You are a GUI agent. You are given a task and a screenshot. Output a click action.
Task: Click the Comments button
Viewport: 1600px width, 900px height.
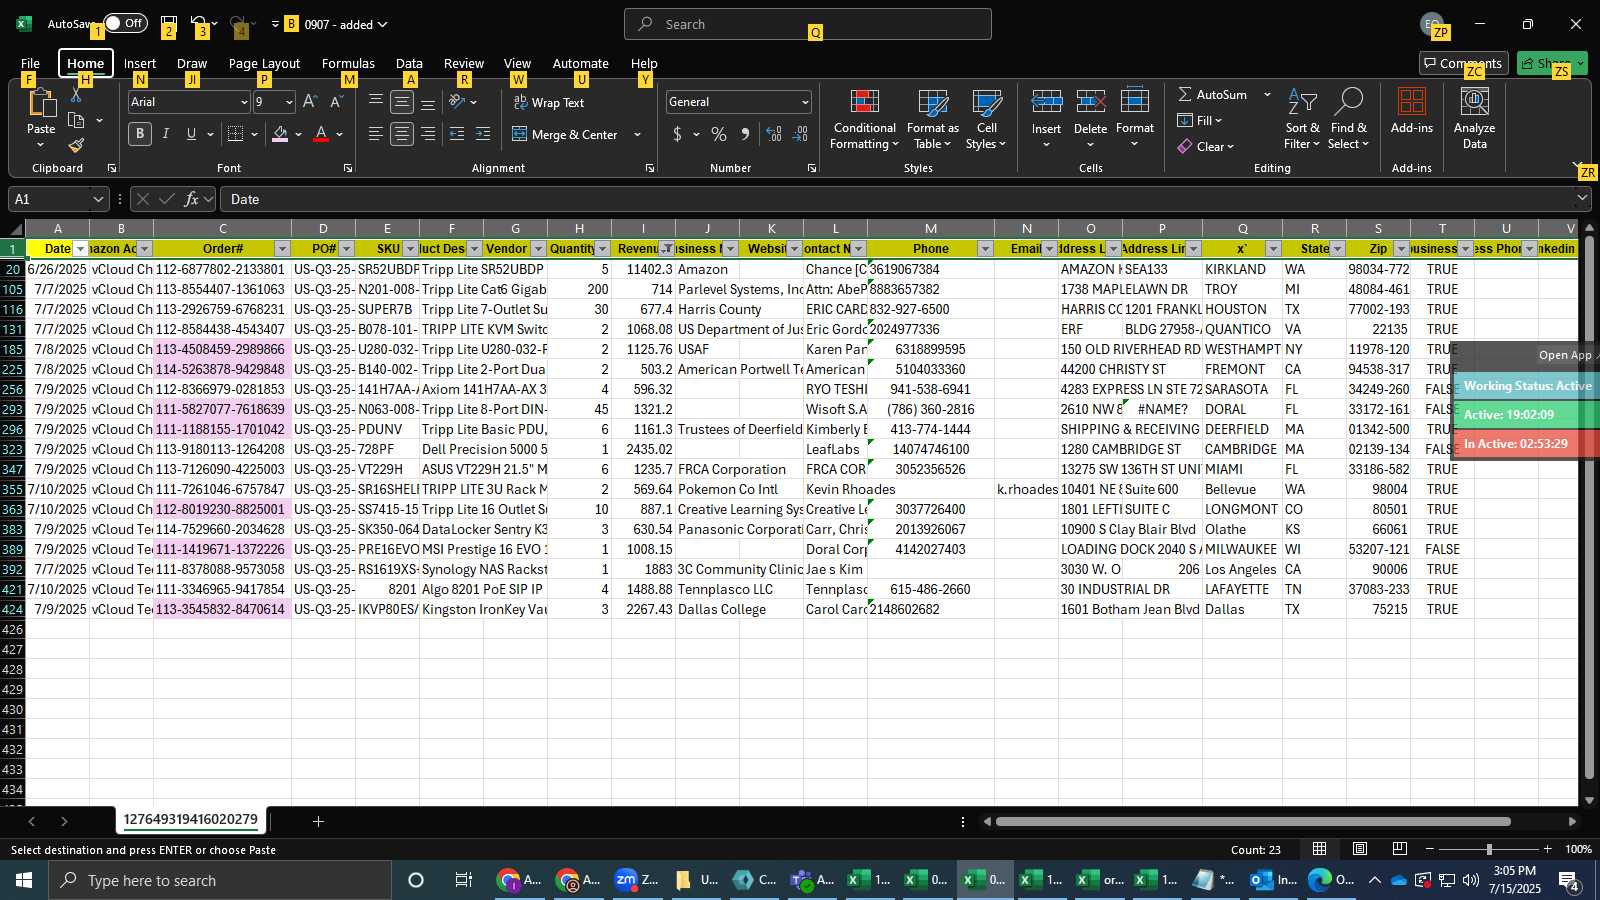(x=1464, y=63)
